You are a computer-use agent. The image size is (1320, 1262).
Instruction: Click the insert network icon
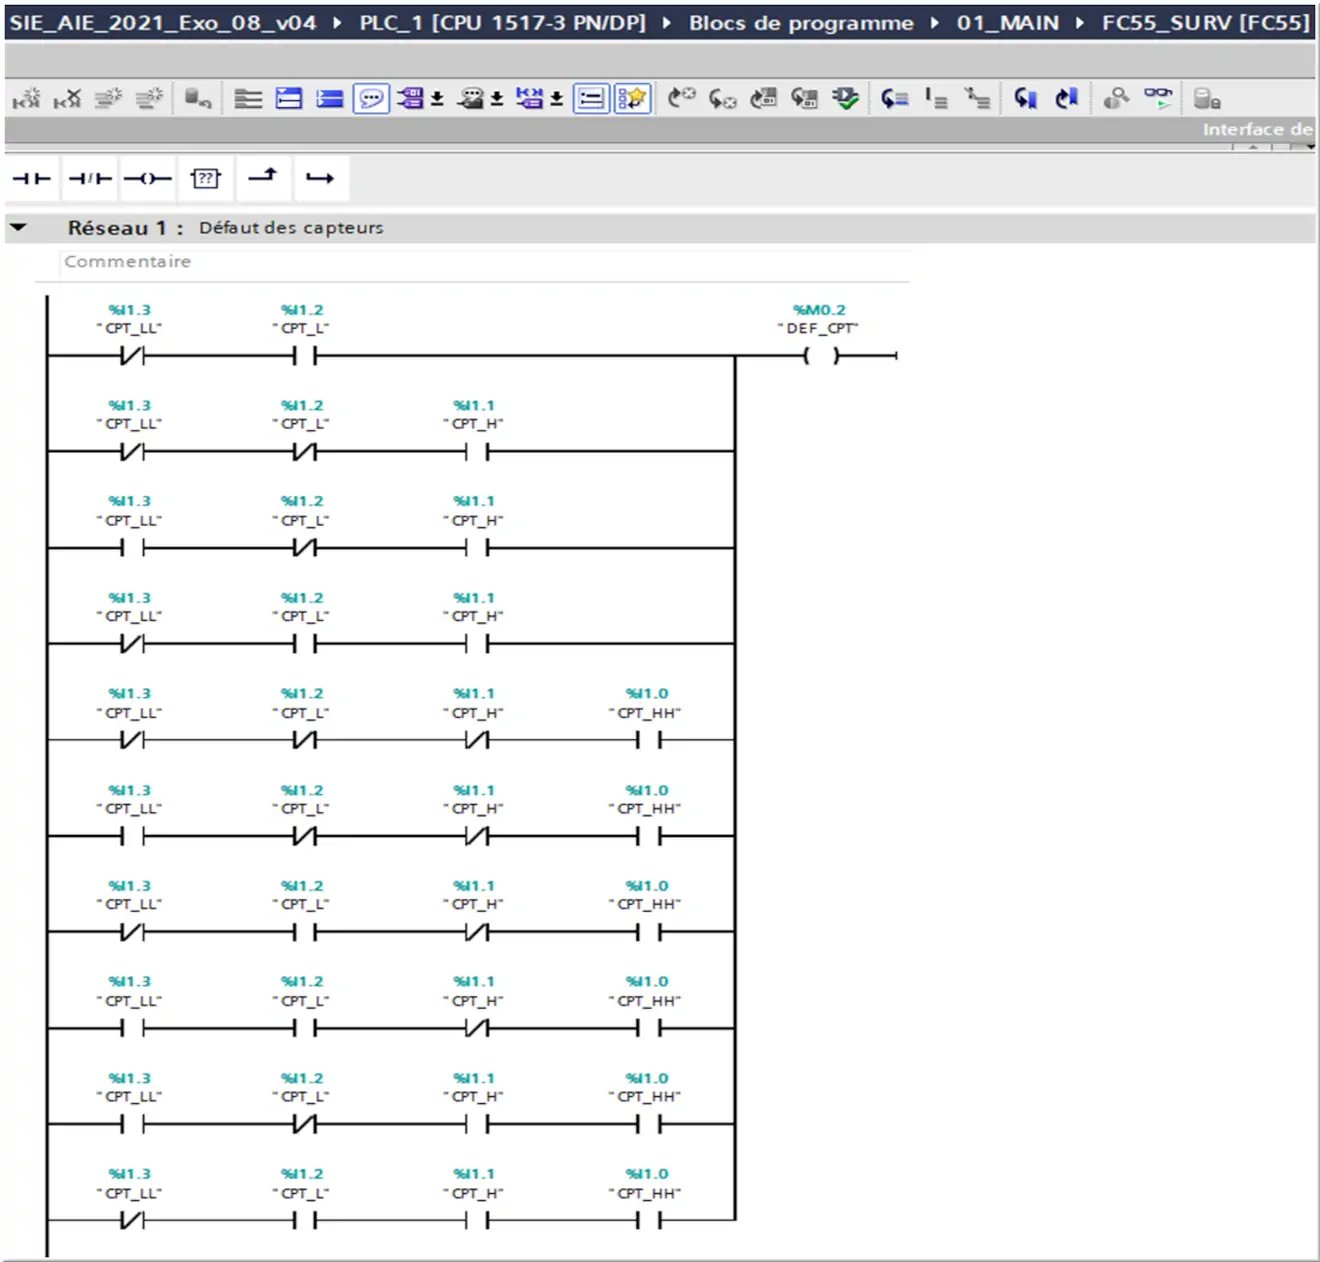click(x=26, y=99)
